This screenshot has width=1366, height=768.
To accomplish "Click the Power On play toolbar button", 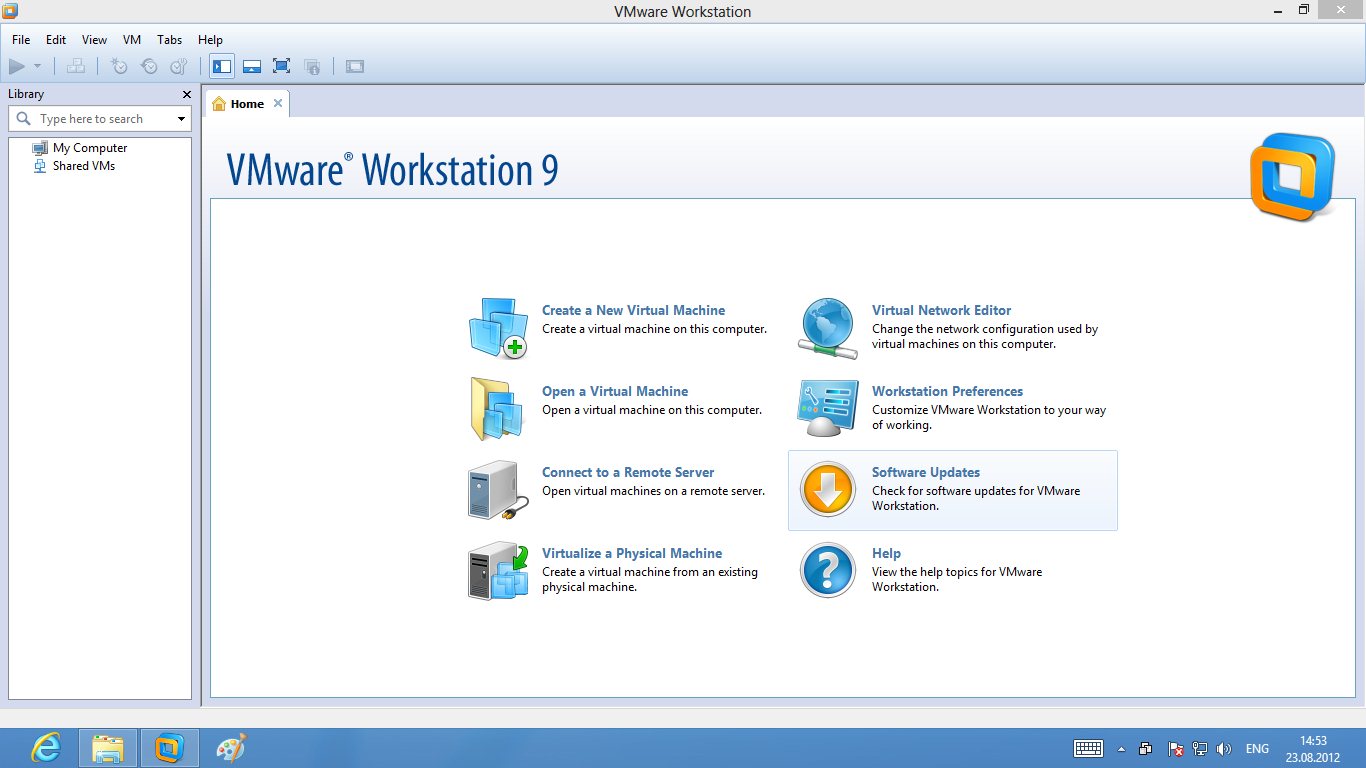I will [17, 67].
